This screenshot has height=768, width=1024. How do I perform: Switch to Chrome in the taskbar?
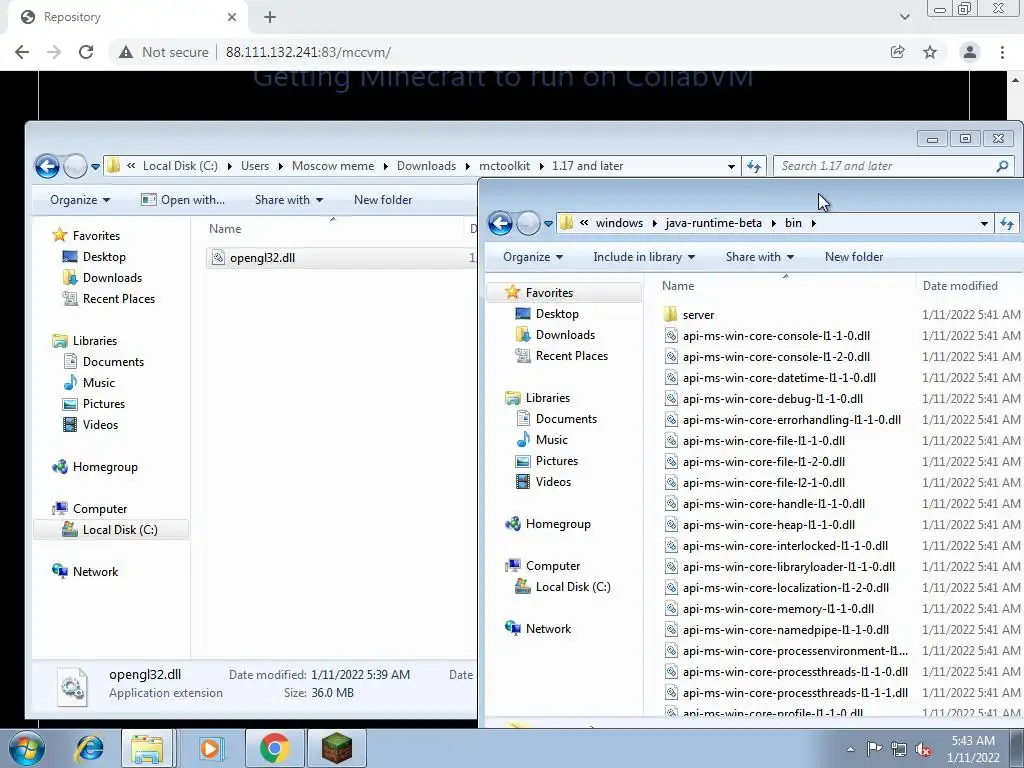[274, 748]
